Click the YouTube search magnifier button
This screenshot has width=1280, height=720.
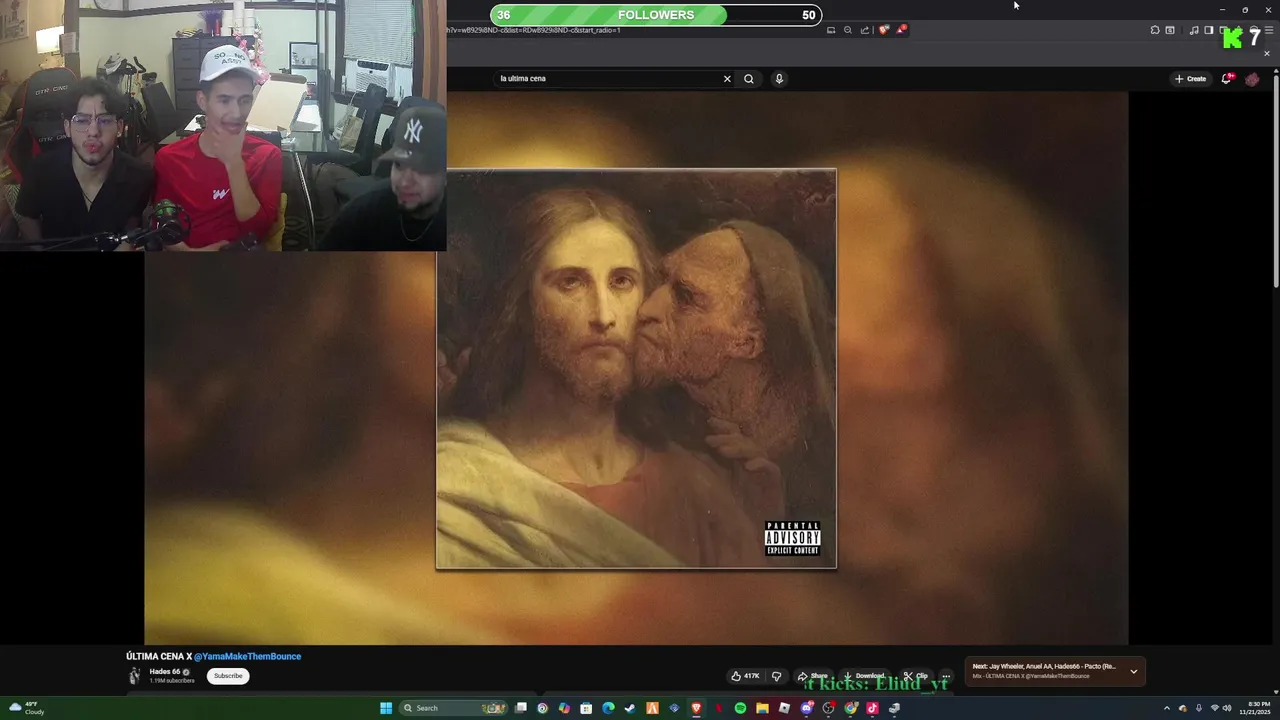pyautogui.click(x=748, y=79)
